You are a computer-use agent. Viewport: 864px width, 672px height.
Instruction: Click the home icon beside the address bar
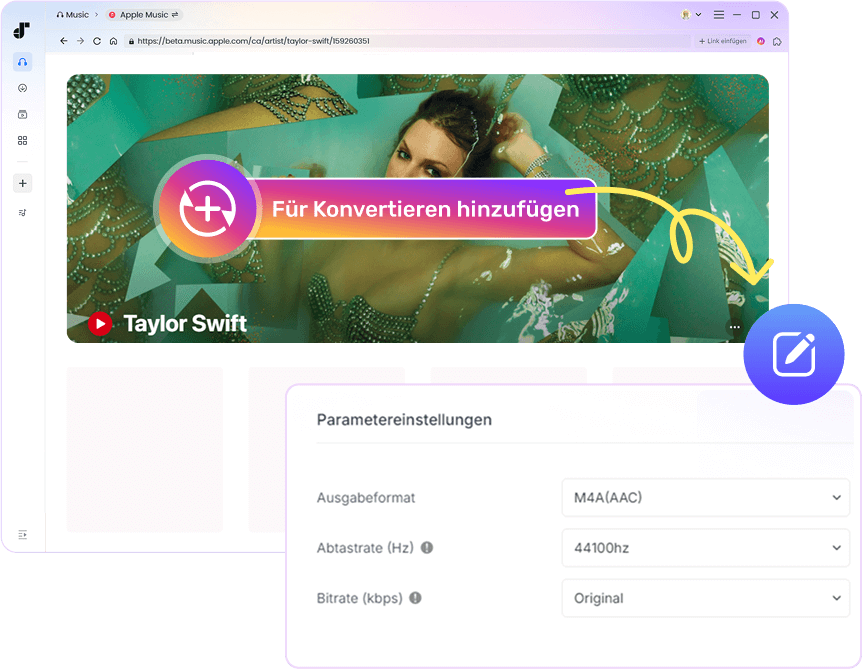[x=113, y=41]
